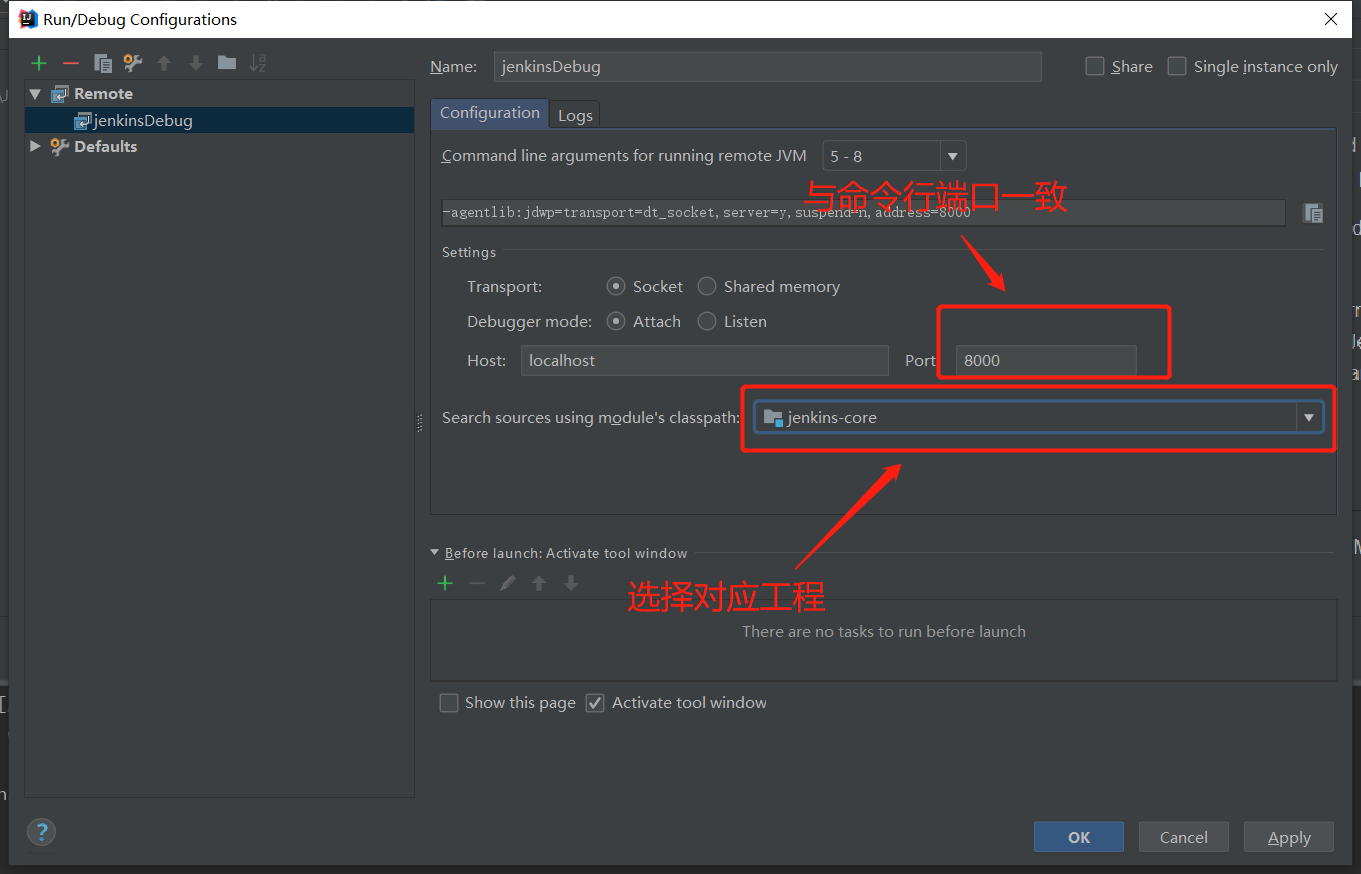Move the before-launch task down
The image size is (1361, 874).
[x=571, y=583]
